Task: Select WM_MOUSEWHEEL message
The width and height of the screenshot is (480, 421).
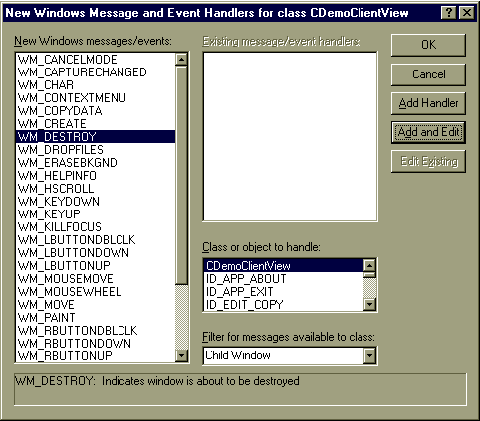Action: tap(95, 292)
